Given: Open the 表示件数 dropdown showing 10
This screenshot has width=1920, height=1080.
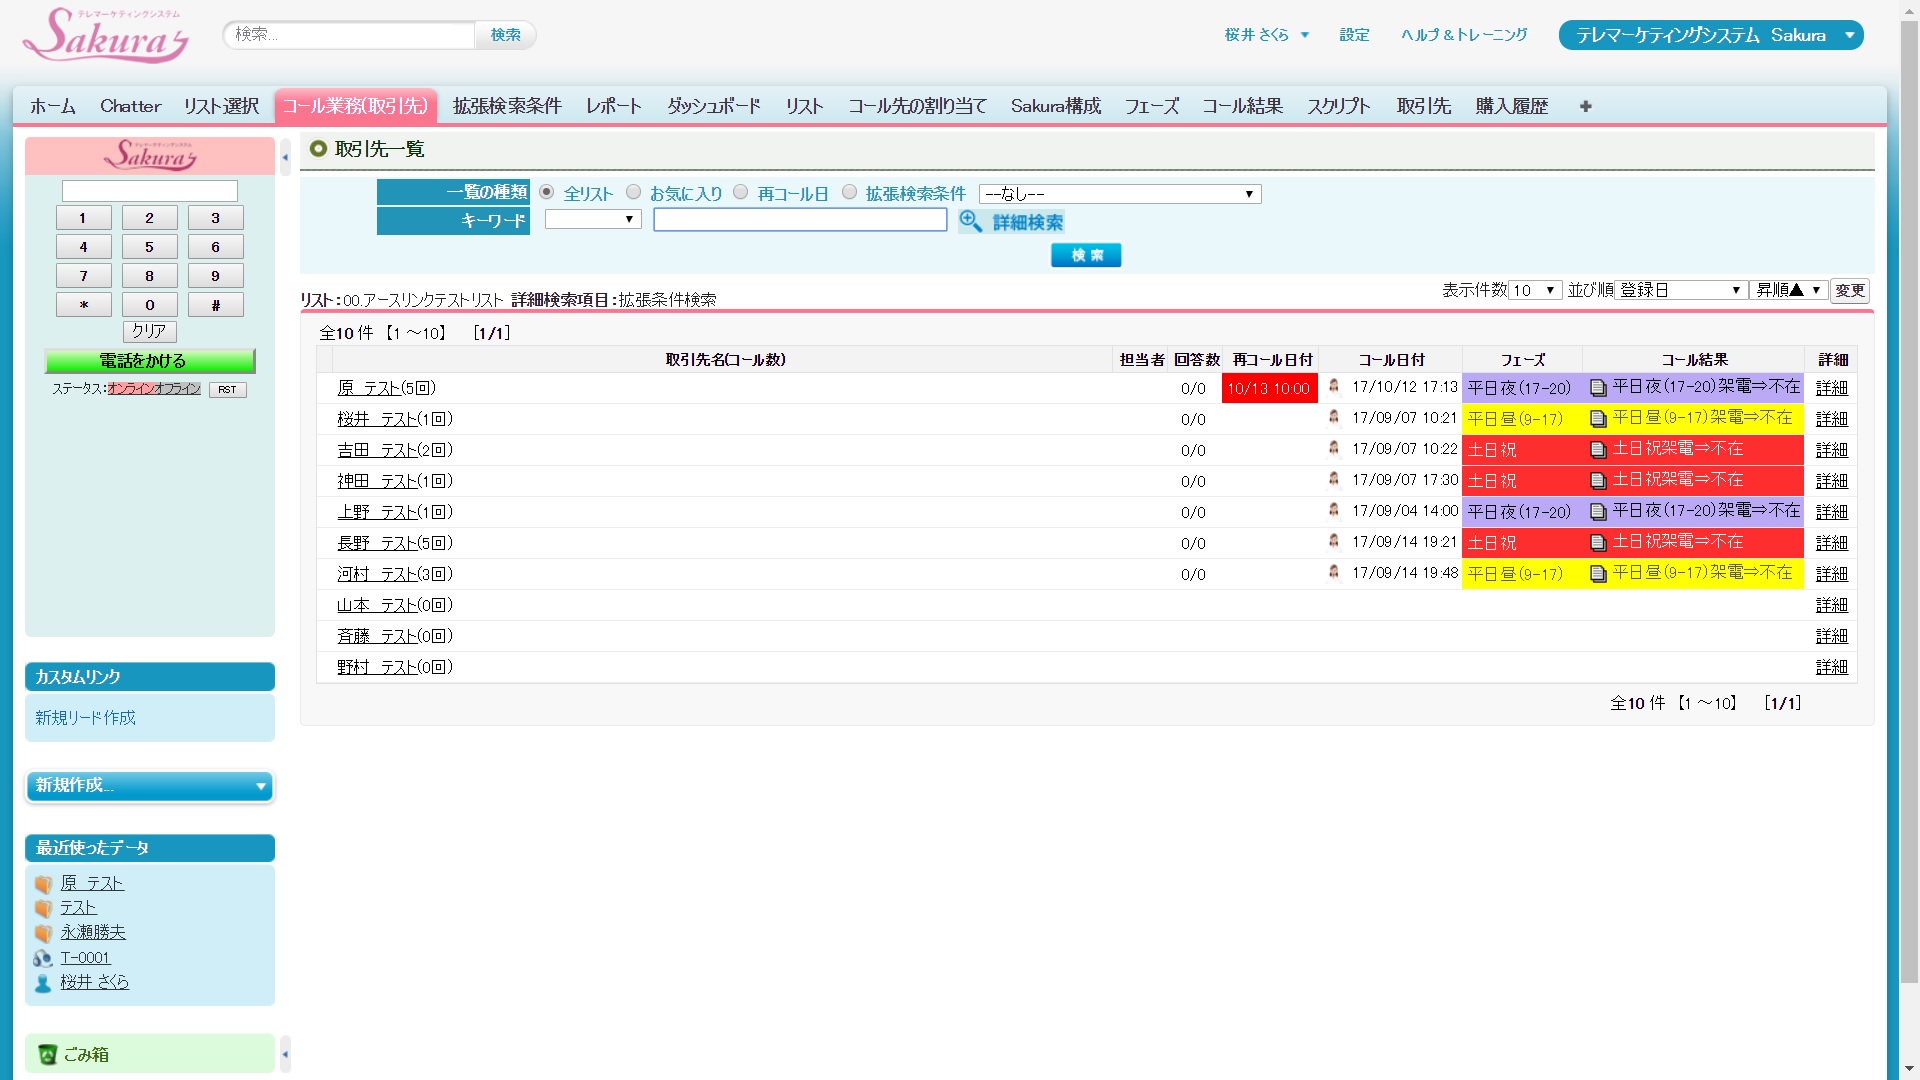Looking at the screenshot, I should click(x=1534, y=290).
